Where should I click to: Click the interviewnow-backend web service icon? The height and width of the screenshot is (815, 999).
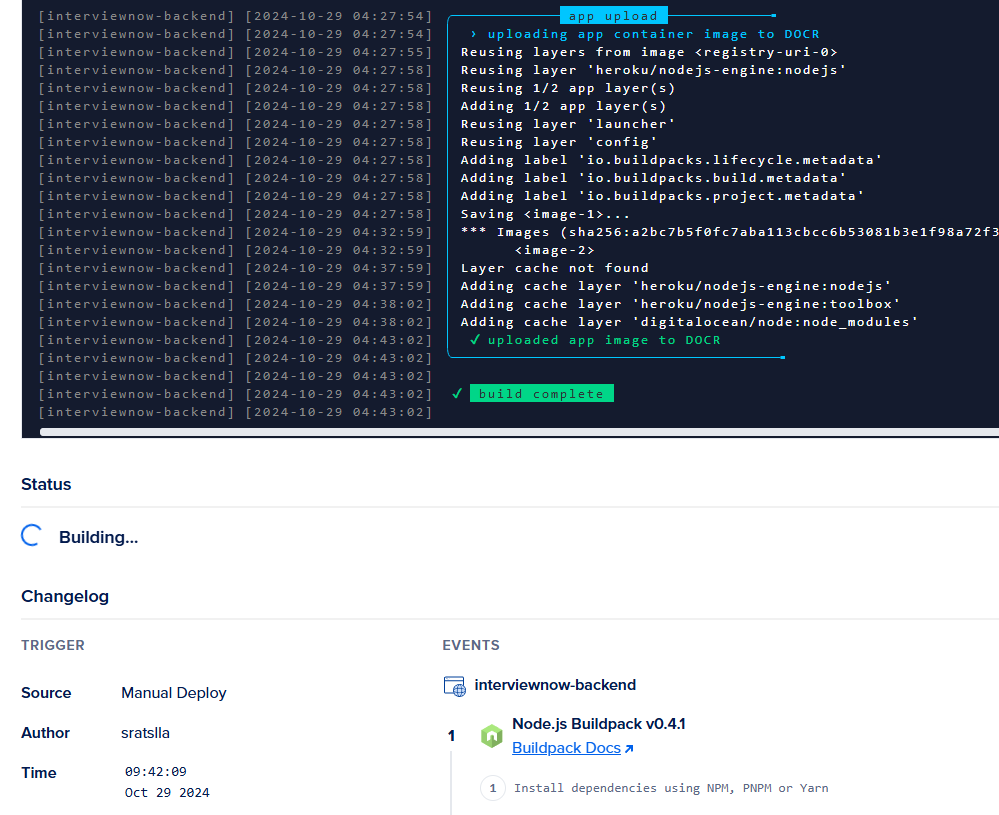pyautogui.click(x=454, y=686)
